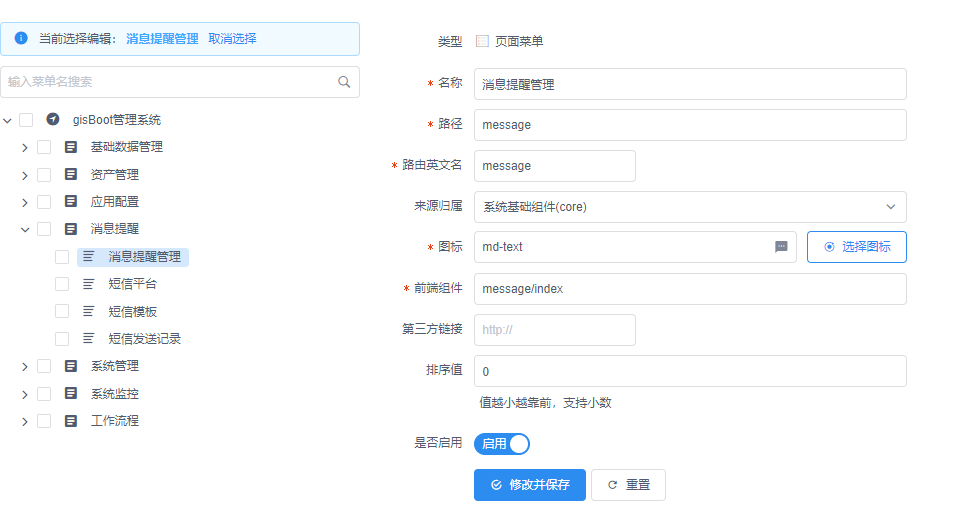The width and height of the screenshot is (958, 514).
Task: Click the search magnifier icon in menu search
Action: (344, 82)
